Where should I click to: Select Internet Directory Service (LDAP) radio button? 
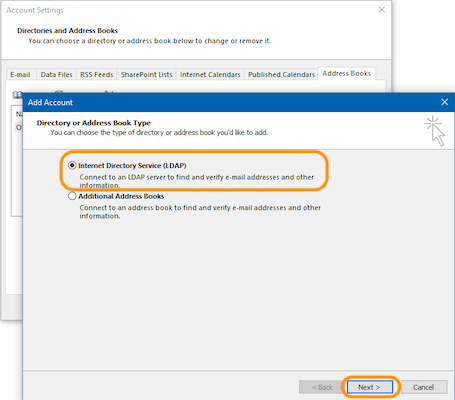72,165
